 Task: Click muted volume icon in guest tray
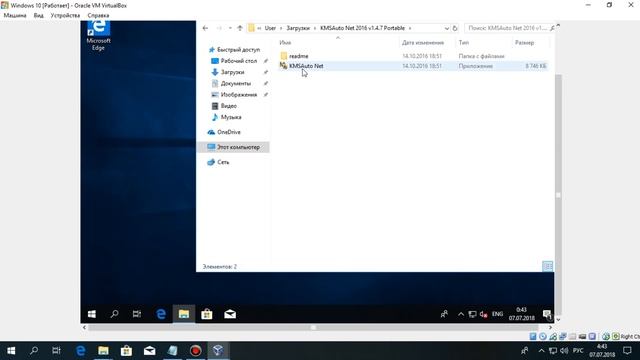point(484,314)
